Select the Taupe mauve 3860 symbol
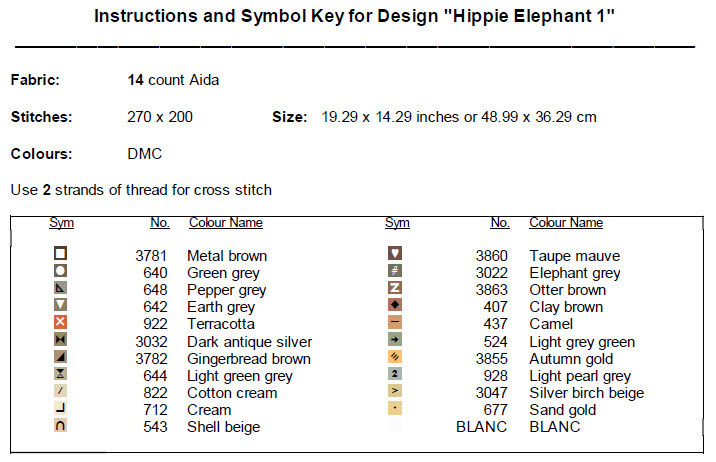The height and width of the screenshot is (462, 716). click(395, 254)
